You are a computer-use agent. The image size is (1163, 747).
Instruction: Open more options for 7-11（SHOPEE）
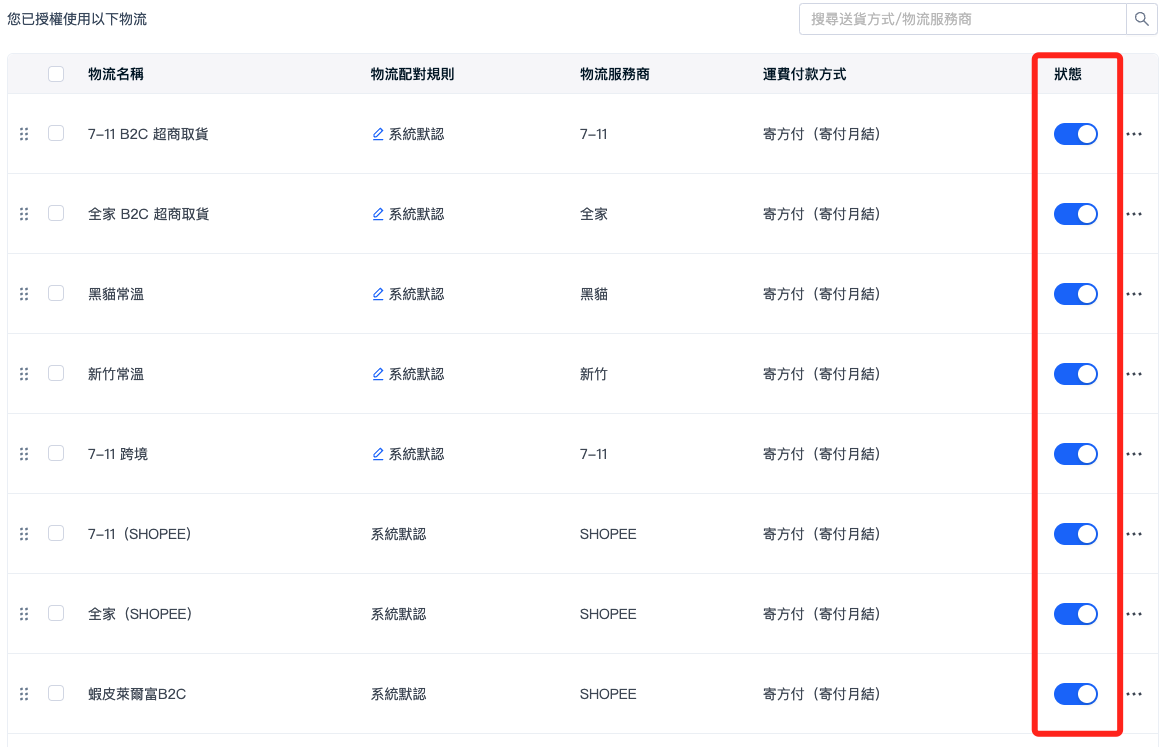1134,534
